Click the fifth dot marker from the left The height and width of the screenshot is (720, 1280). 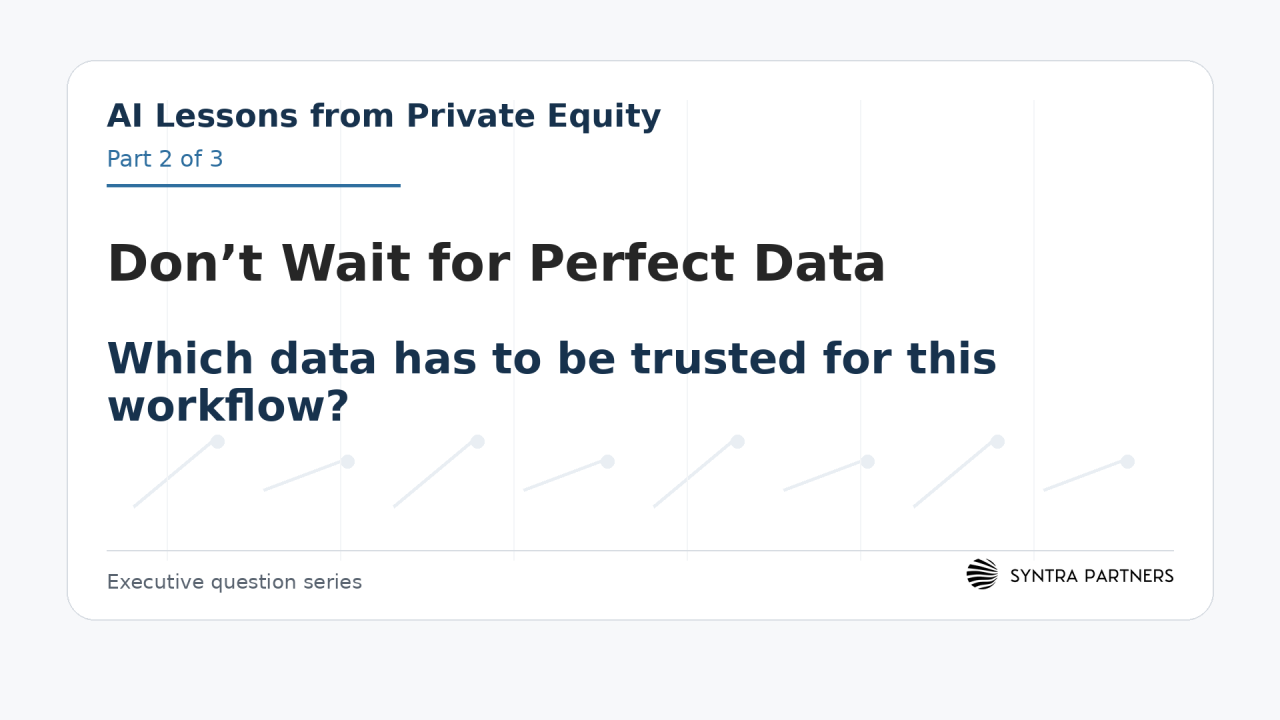tap(737, 441)
